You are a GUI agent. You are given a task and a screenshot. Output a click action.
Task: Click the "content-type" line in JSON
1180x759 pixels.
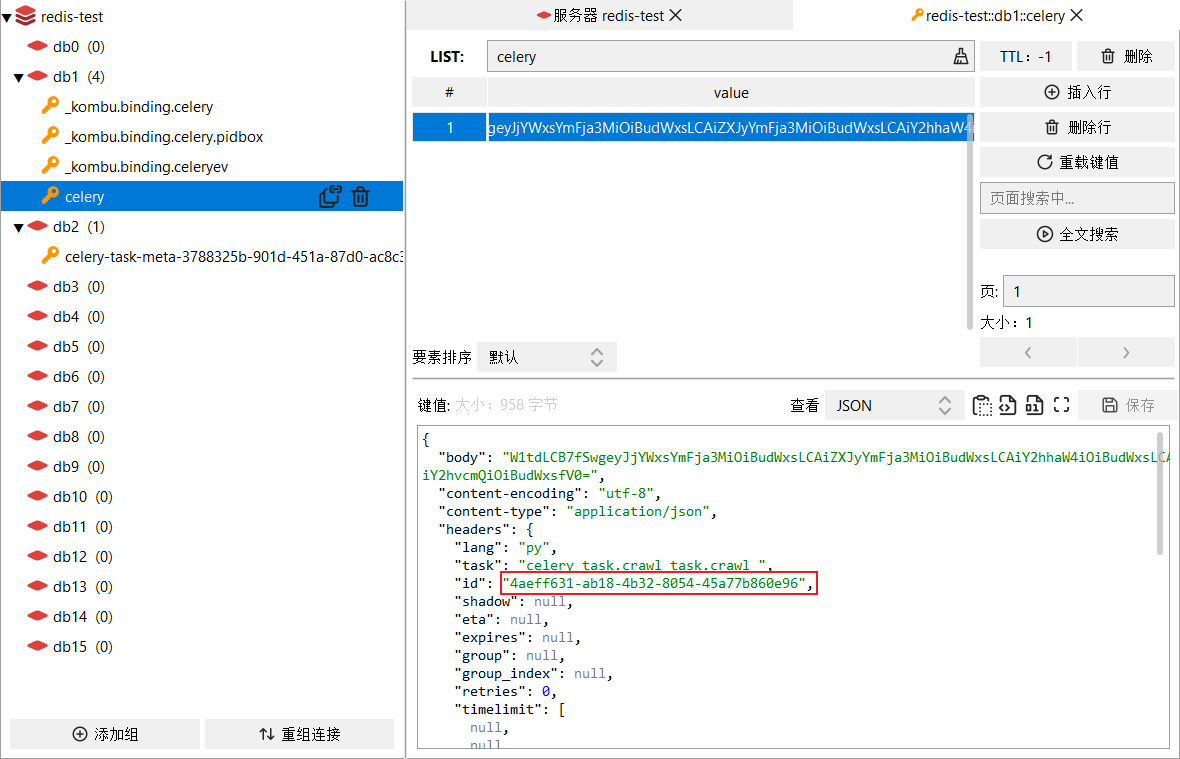click(578, 512)
